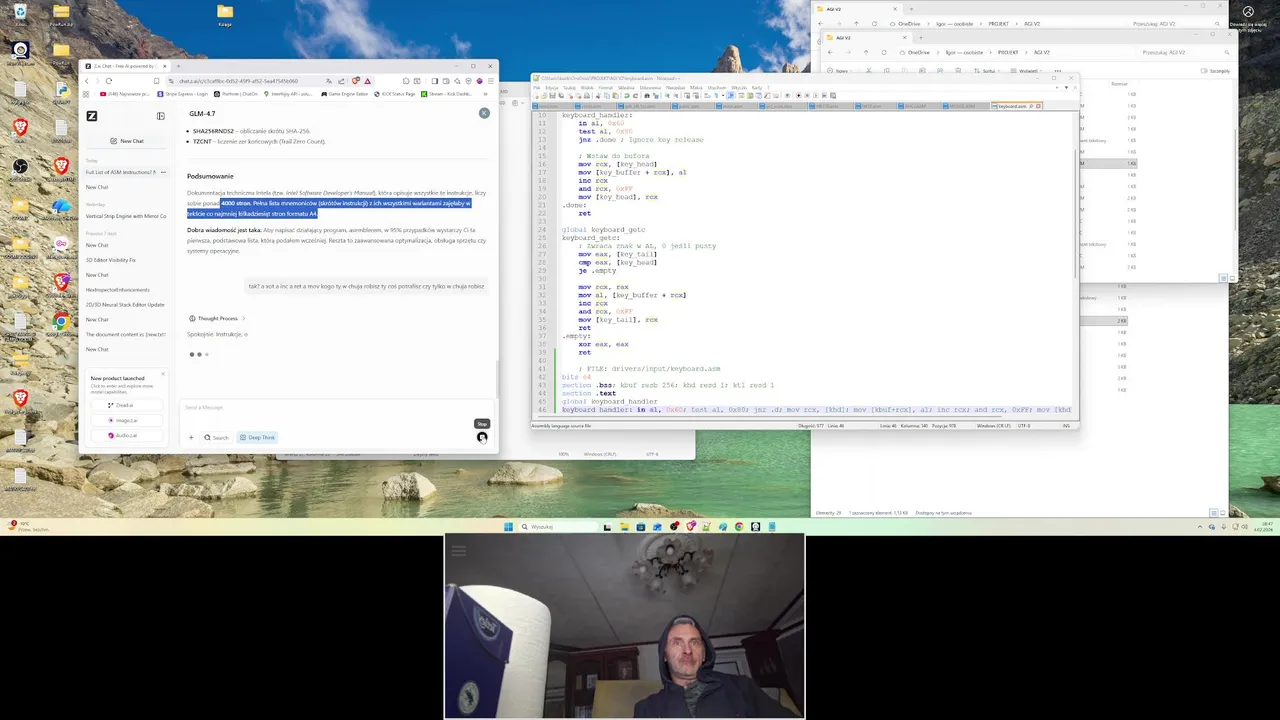Click Save icon in Notepad++ toolbar
The height and width of the screenshot is (720, 1280).
(x=552, y=96)
